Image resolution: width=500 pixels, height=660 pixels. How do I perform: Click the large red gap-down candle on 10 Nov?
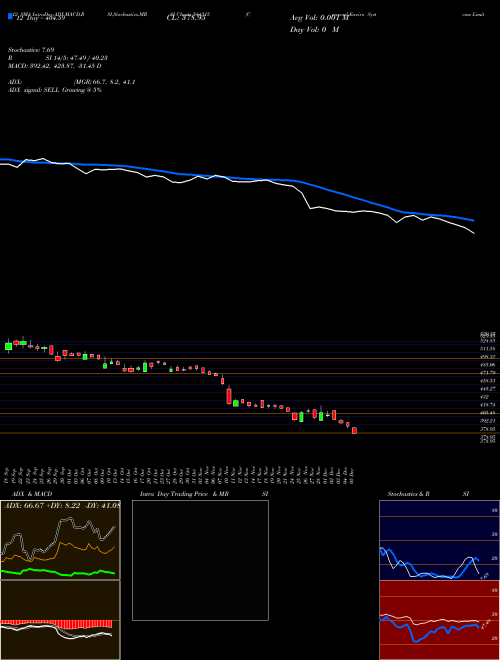click(229, 396)
